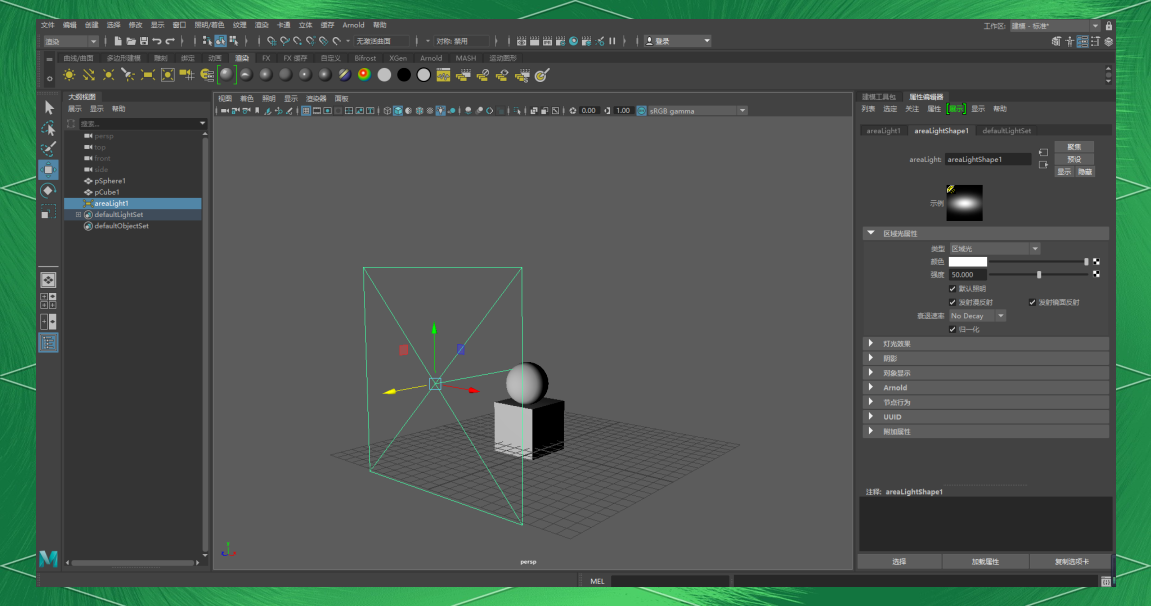The height and width of the screenshot is (606, 1151).
Task: Activate the Lasso select tool
Action: [48, 128]
